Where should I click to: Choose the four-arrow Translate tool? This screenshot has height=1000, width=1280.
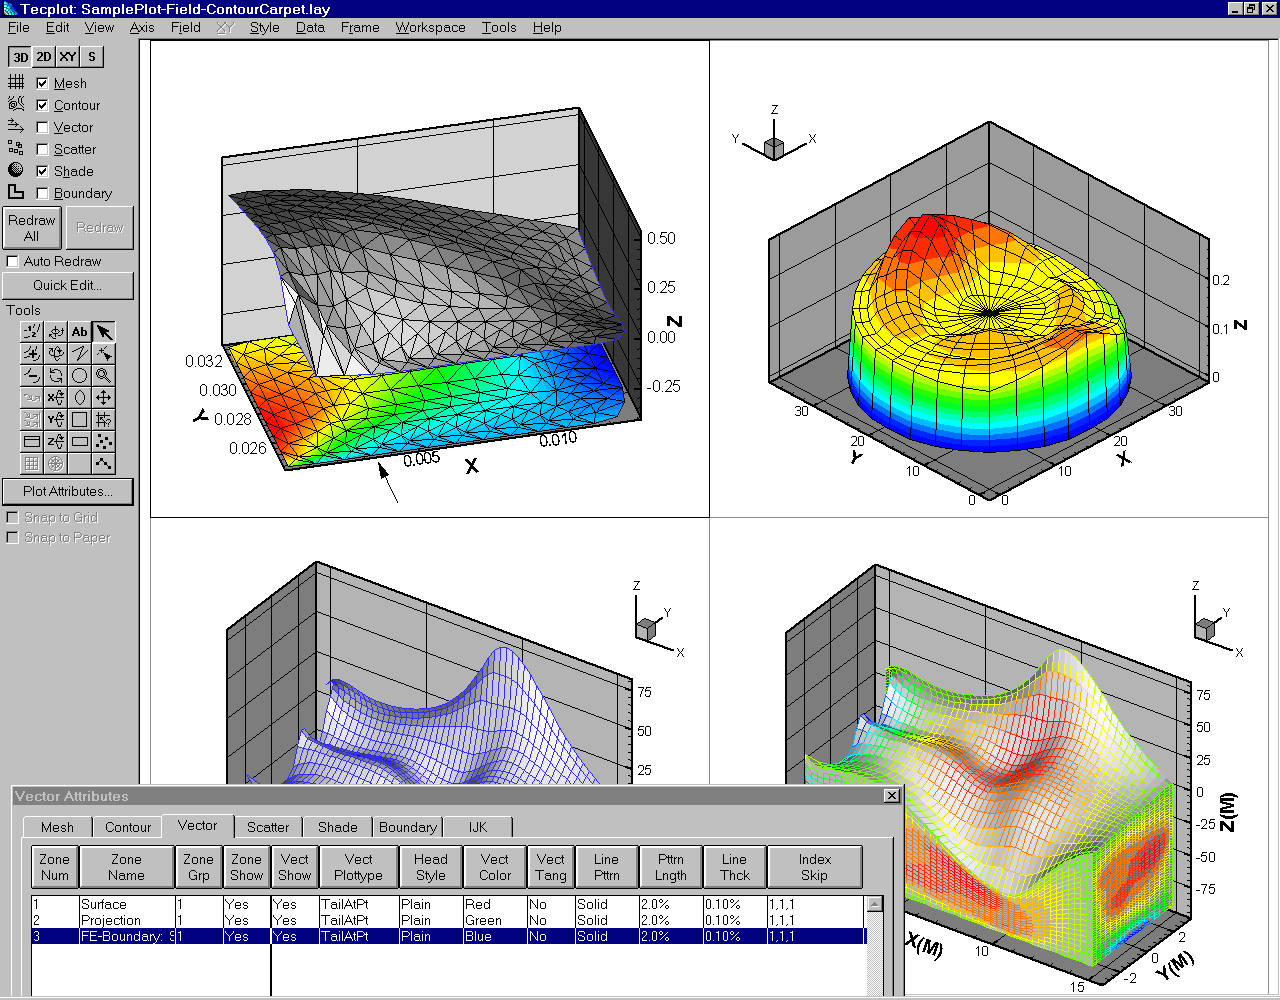click(104, 398)
